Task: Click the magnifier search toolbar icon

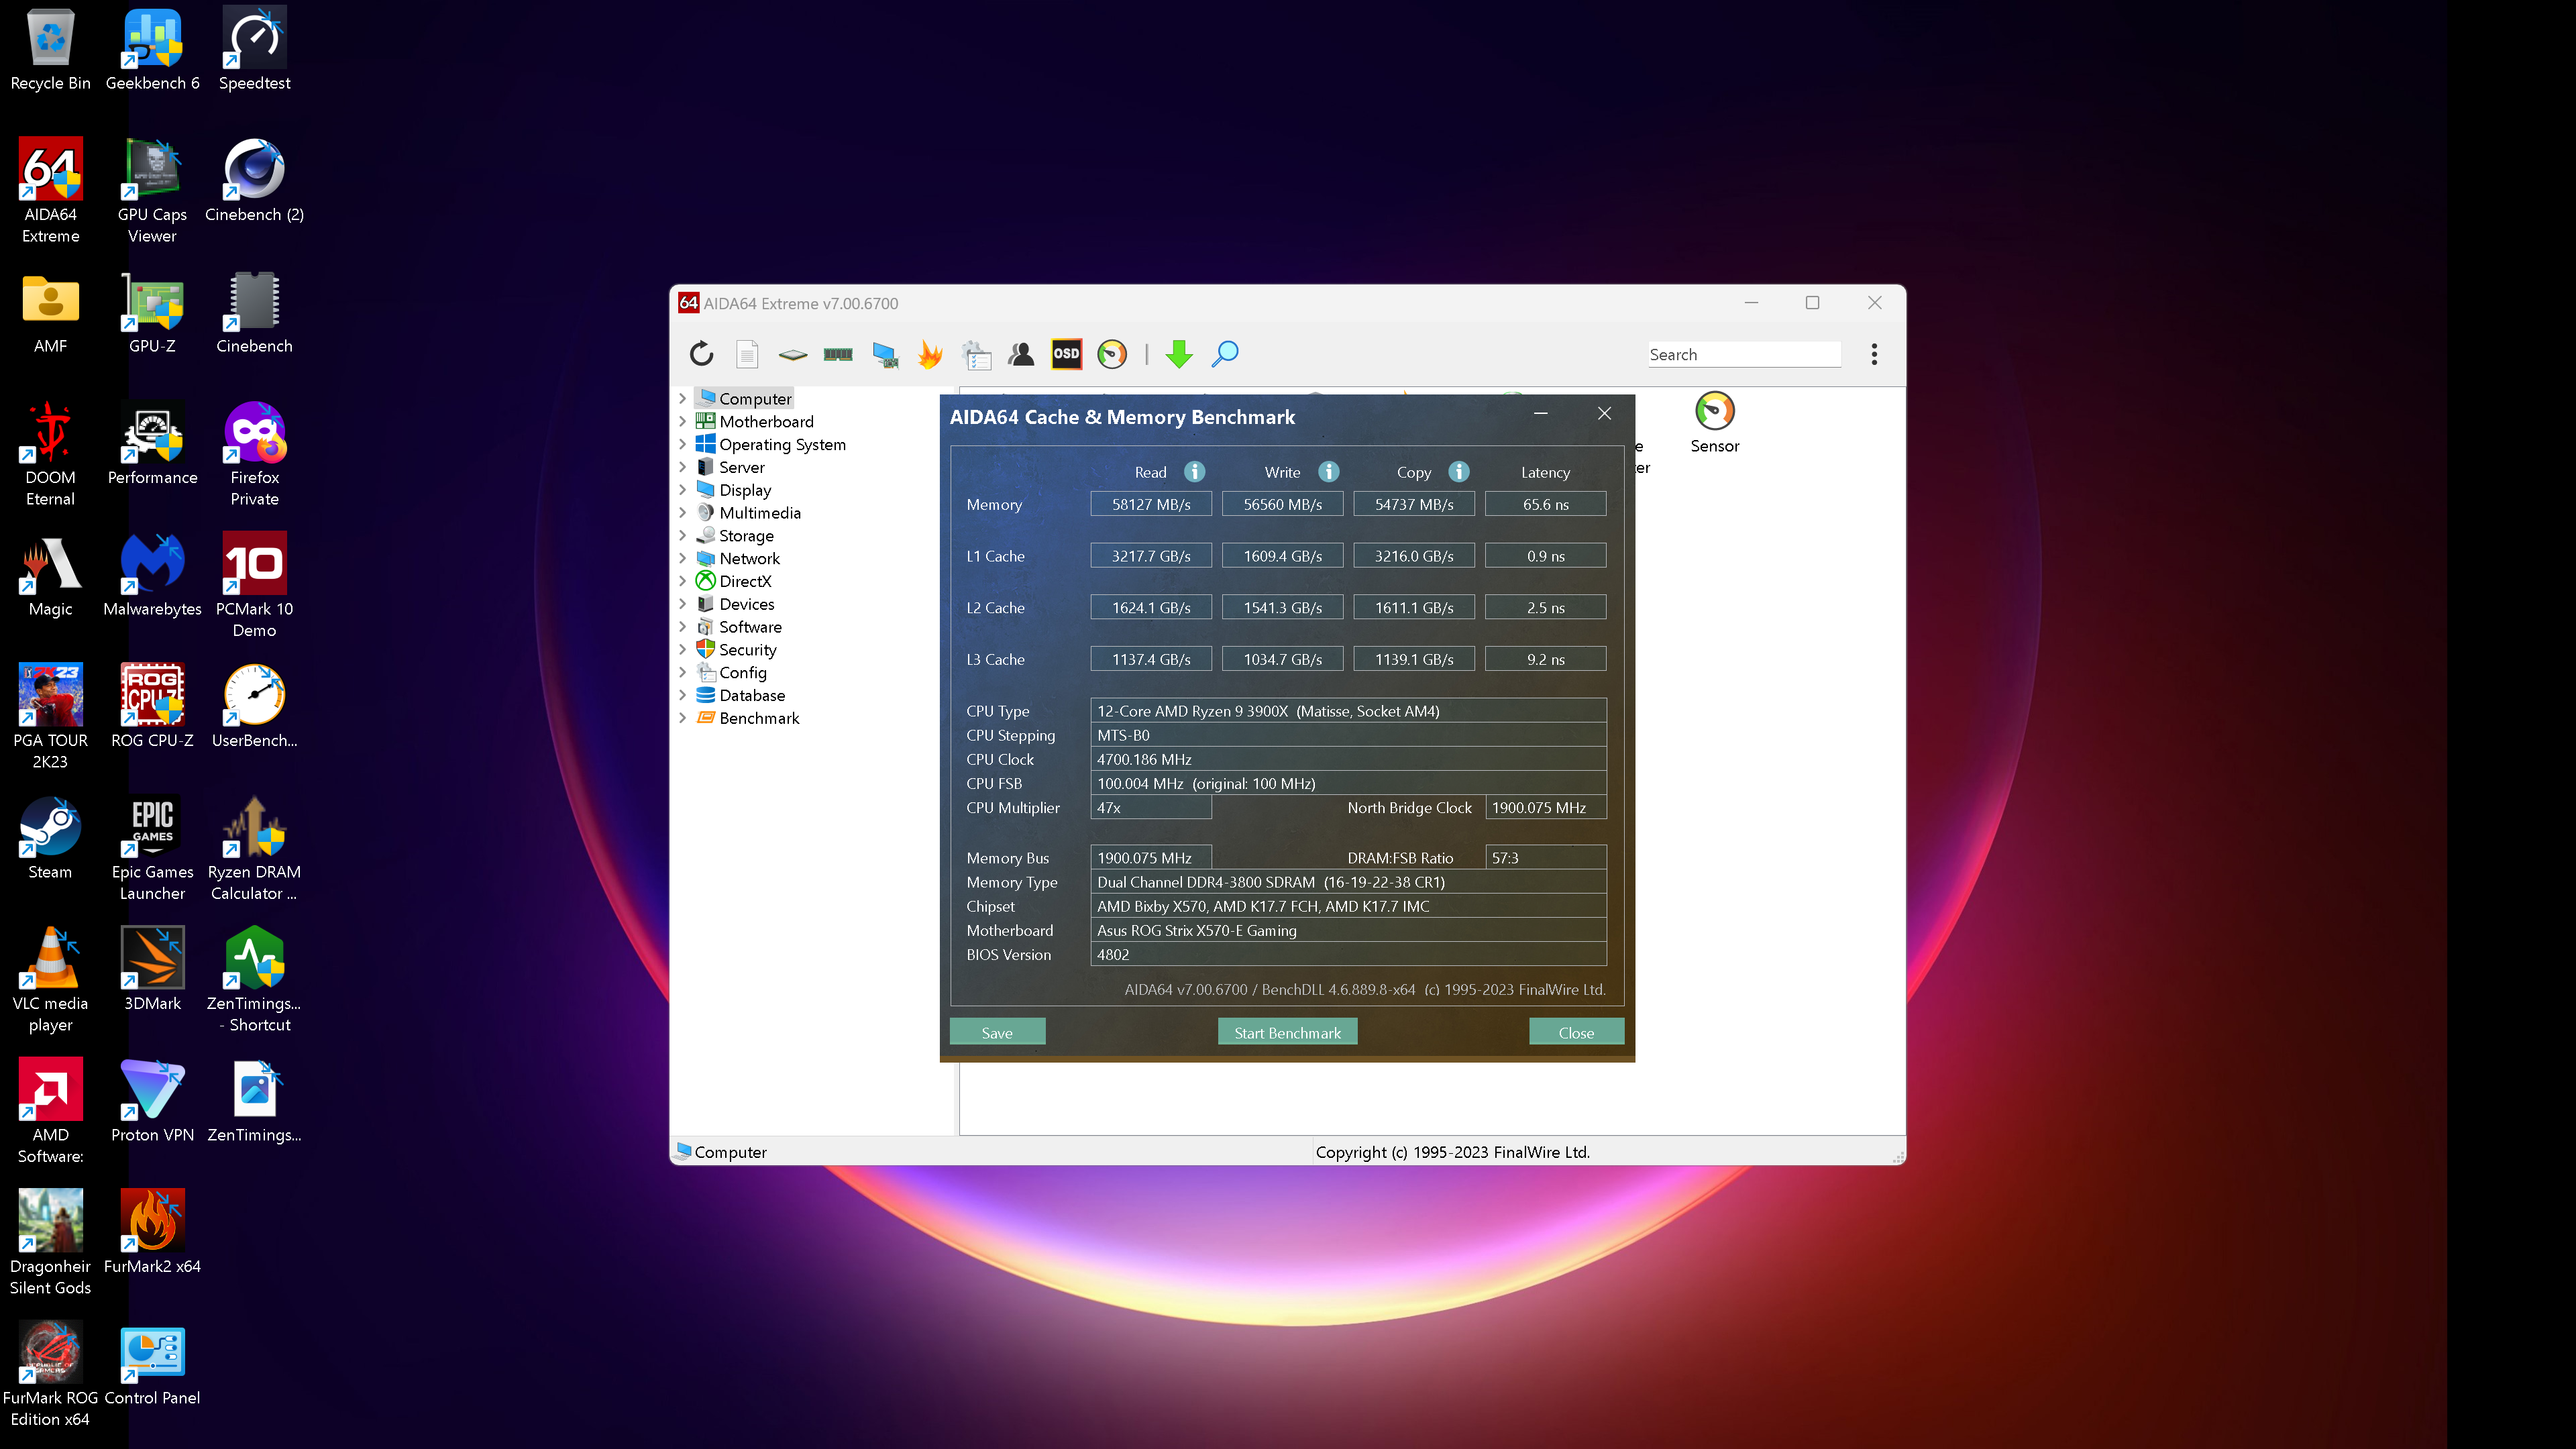Action: (x=1225, y=354)
